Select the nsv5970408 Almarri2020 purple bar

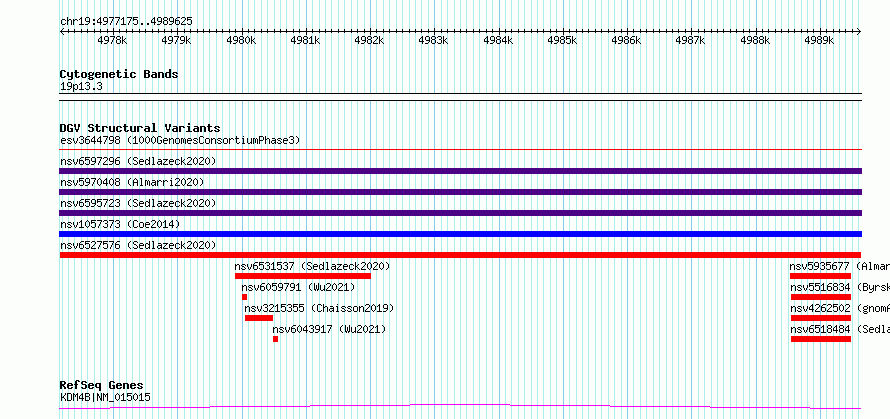460,192
